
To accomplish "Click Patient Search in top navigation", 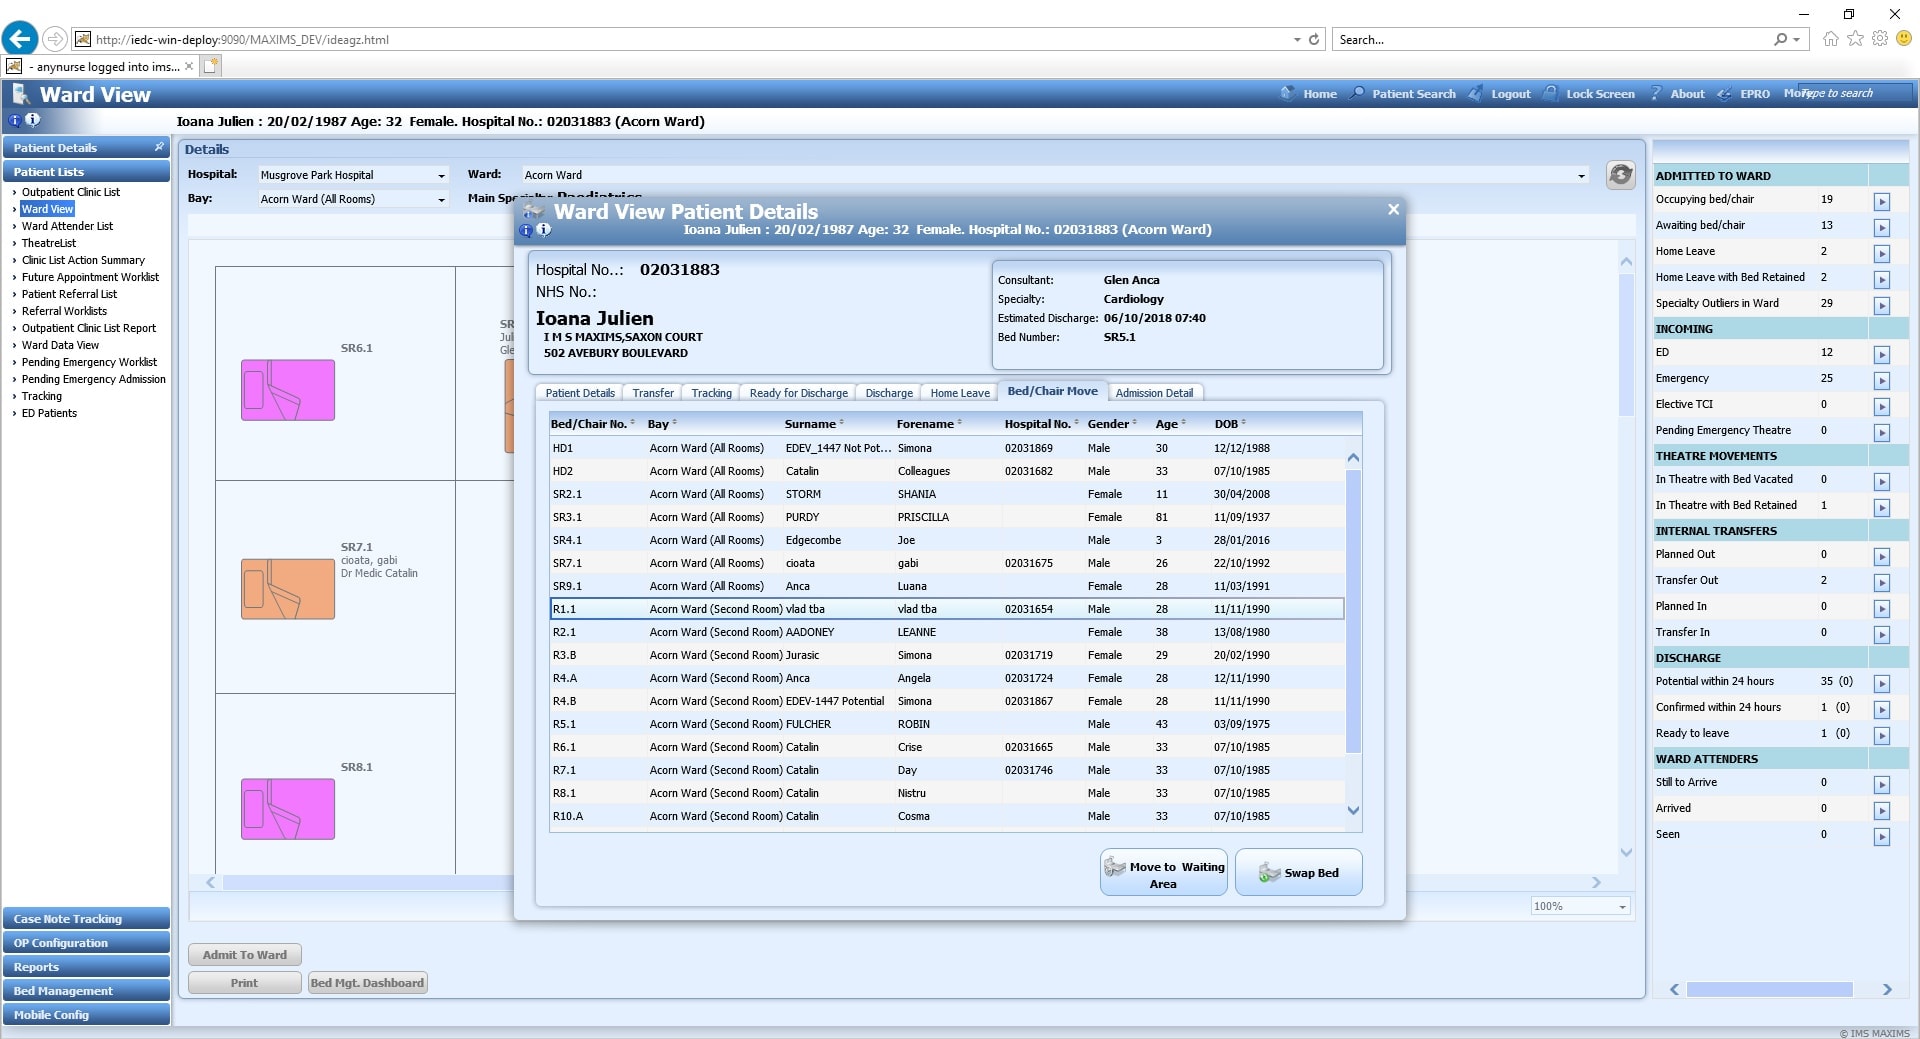I will pyautogui.click(x=1413, y=94).
